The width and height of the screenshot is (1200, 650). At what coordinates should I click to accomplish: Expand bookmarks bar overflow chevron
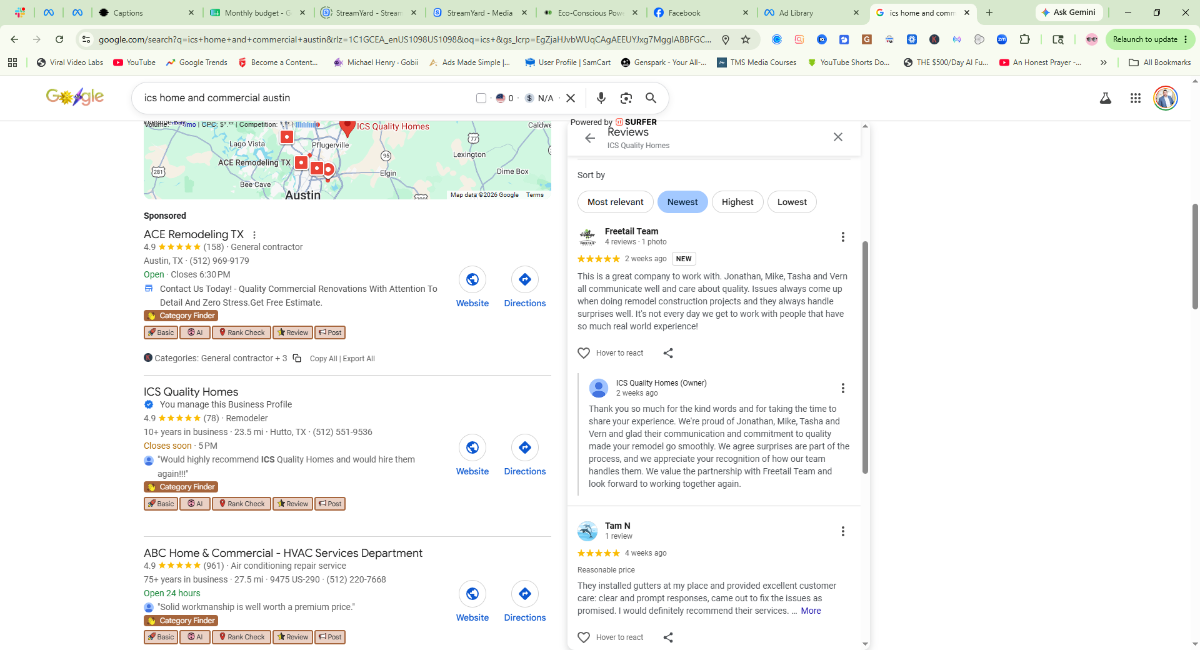pos(1103,62)
